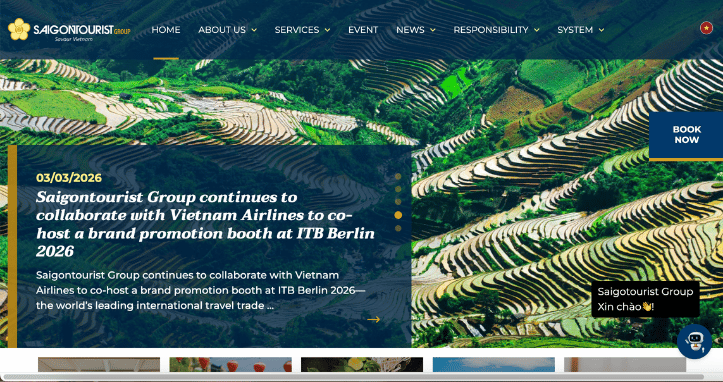Open the Vietnam flag language switcher
723x382 pixels.
tap(706, 28)
